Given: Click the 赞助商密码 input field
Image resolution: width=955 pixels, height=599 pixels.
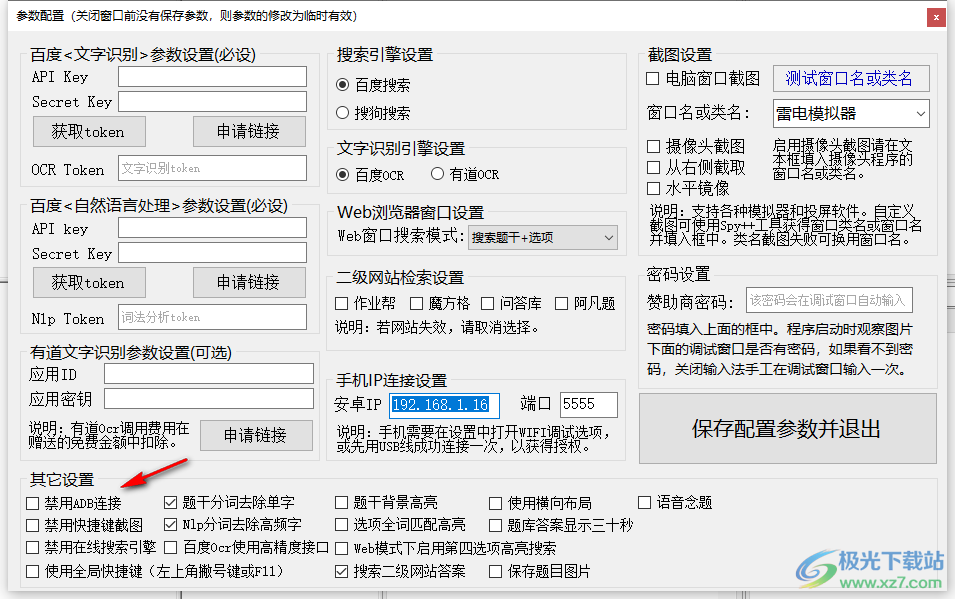Looking at the screenshot, I should click(x=829, y=300).
